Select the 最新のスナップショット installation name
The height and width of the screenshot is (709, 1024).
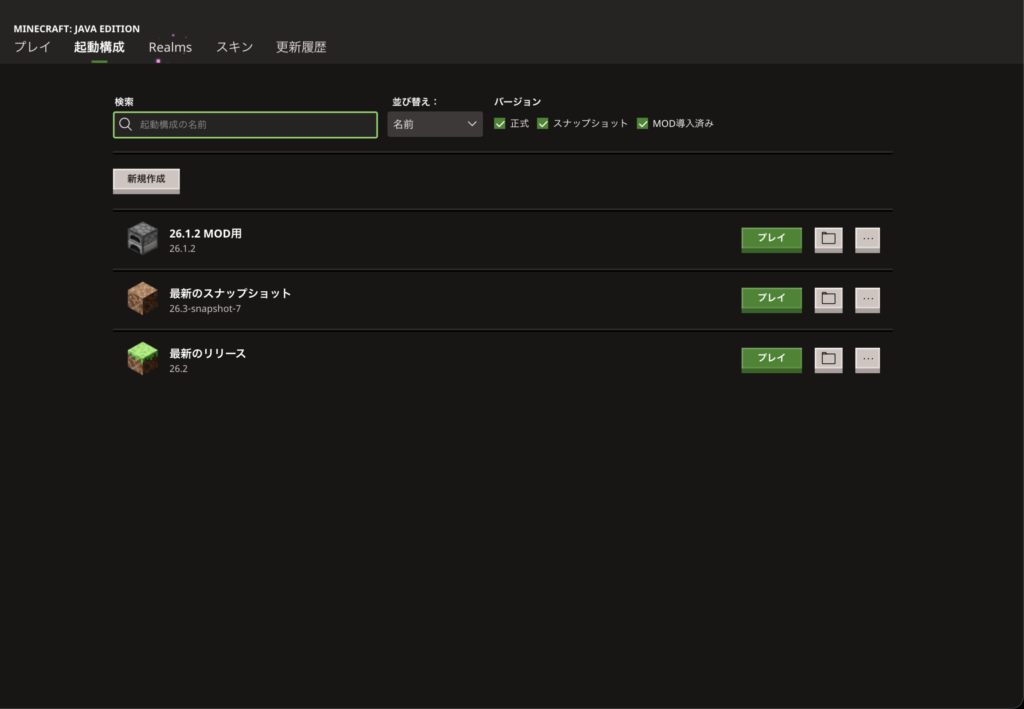pos(230,294)
